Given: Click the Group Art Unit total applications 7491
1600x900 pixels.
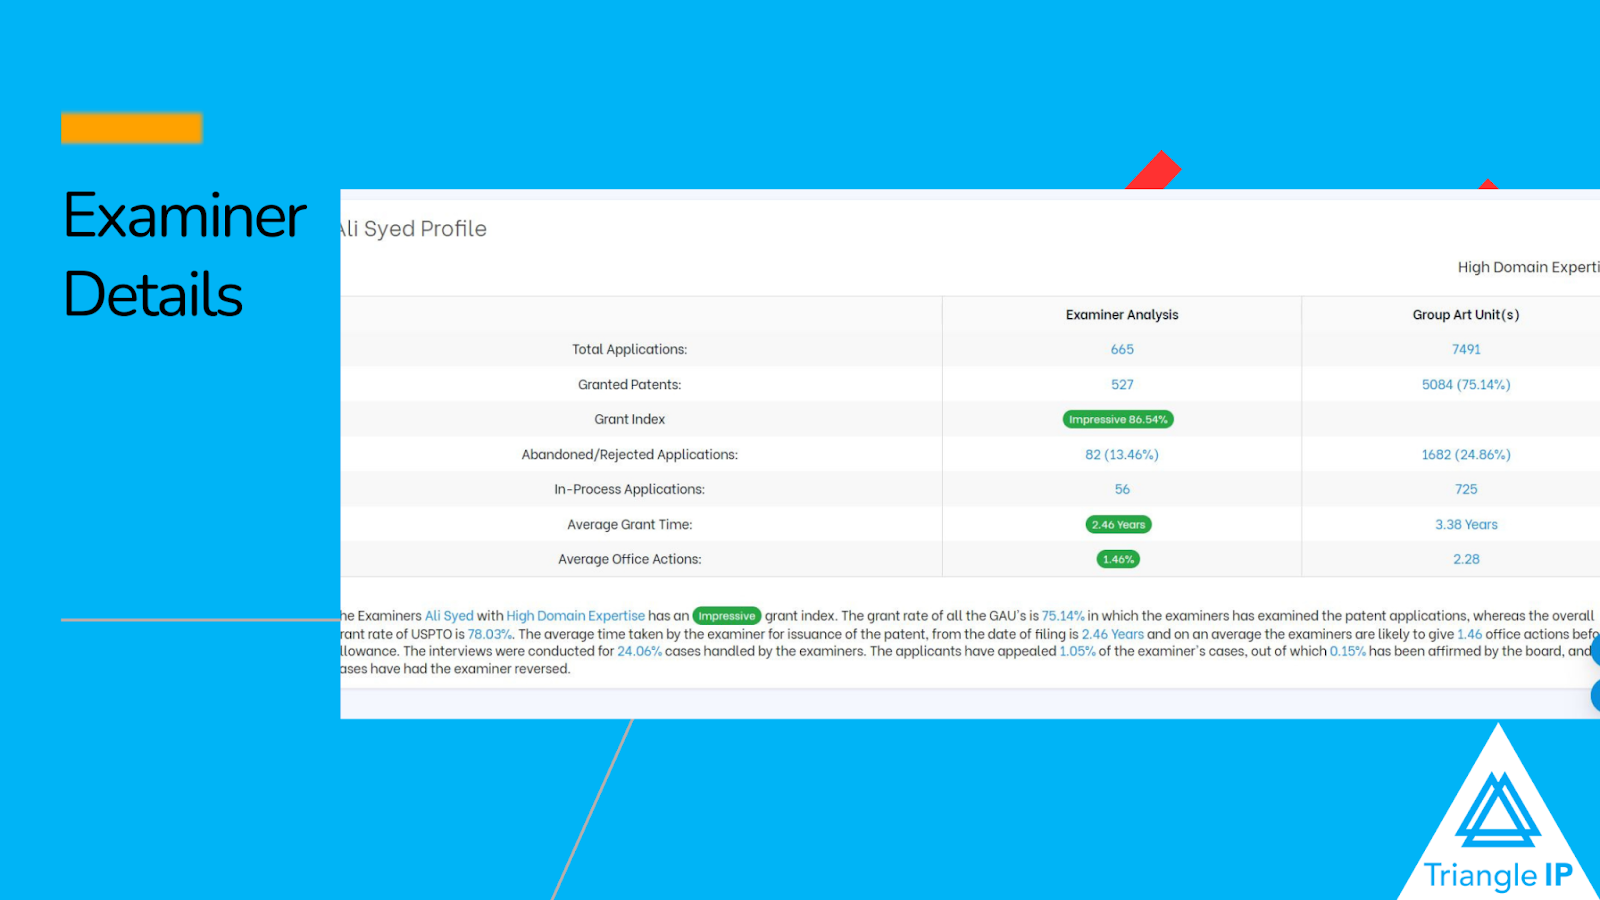Looking at the screenshot, I should coord(1466,349).
